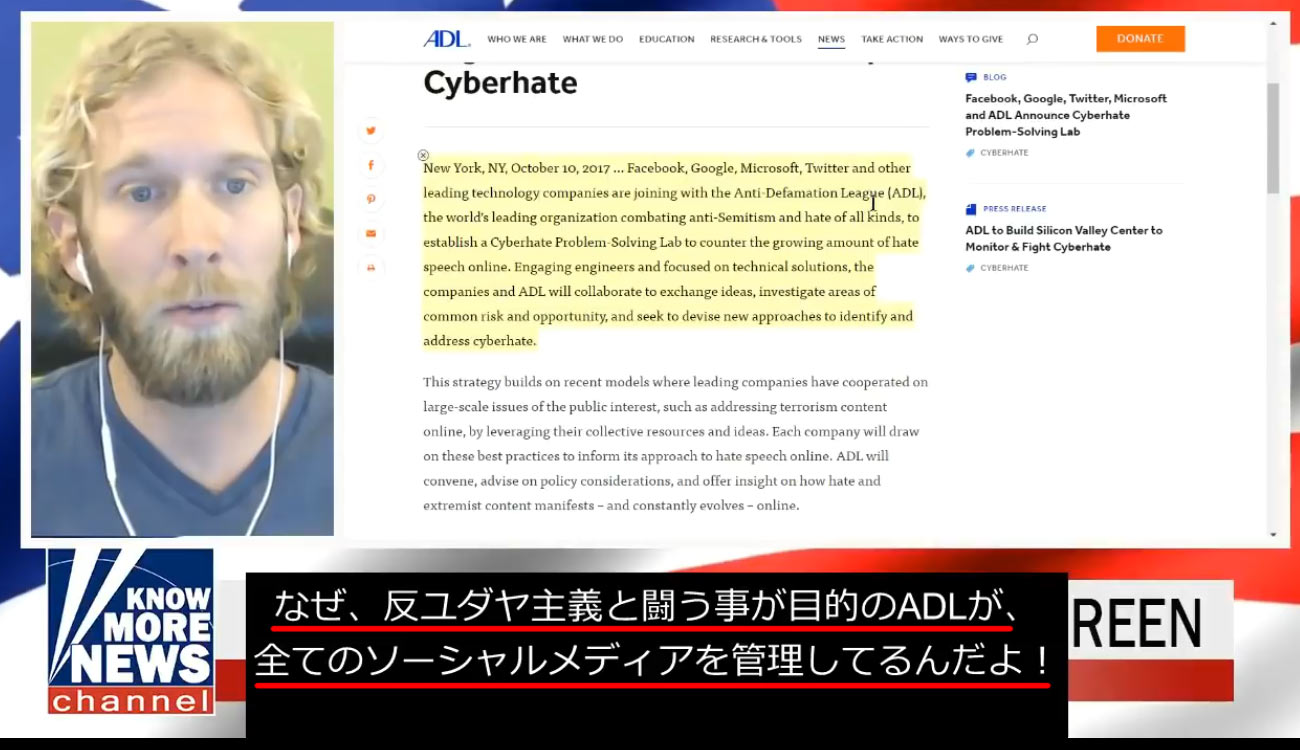The width and height of the screenshot is (1300, 750).
Task: Click the paragraph starting 'This strategy builds'
Action: point(675,444)
